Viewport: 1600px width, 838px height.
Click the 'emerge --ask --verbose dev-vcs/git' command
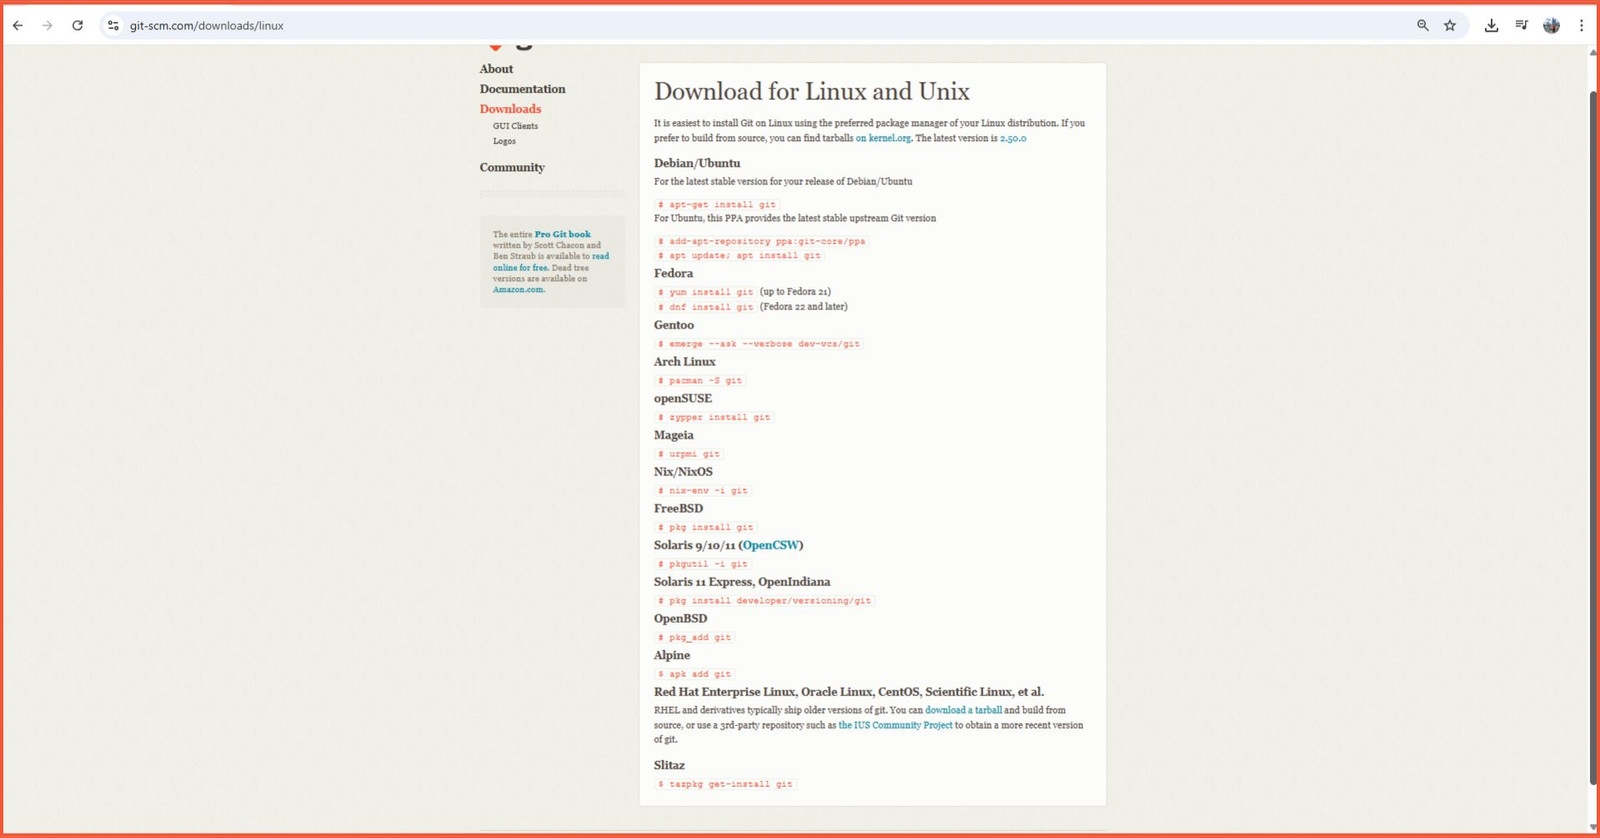point(758,344)
